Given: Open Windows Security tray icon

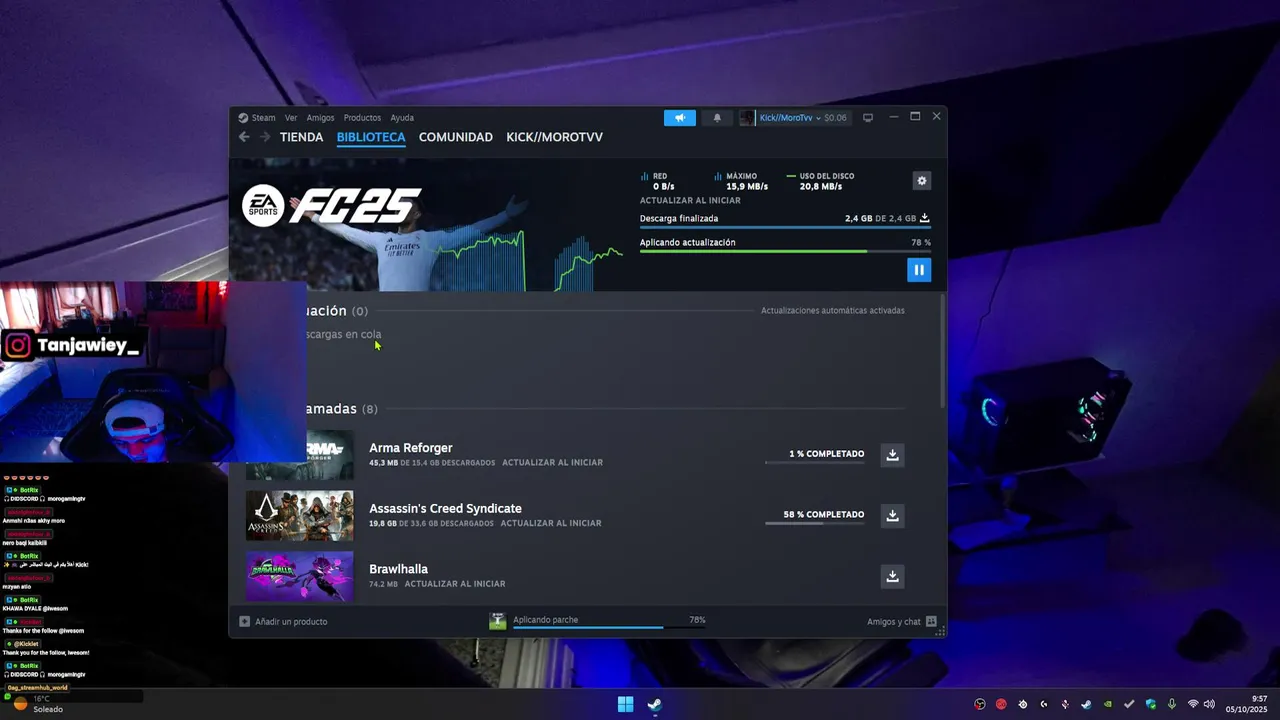Looking at the screenshot, I should tap(1151, 704).
